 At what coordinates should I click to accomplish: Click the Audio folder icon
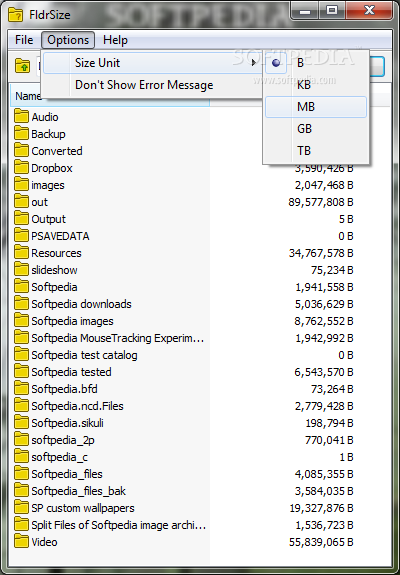point(21,117)
